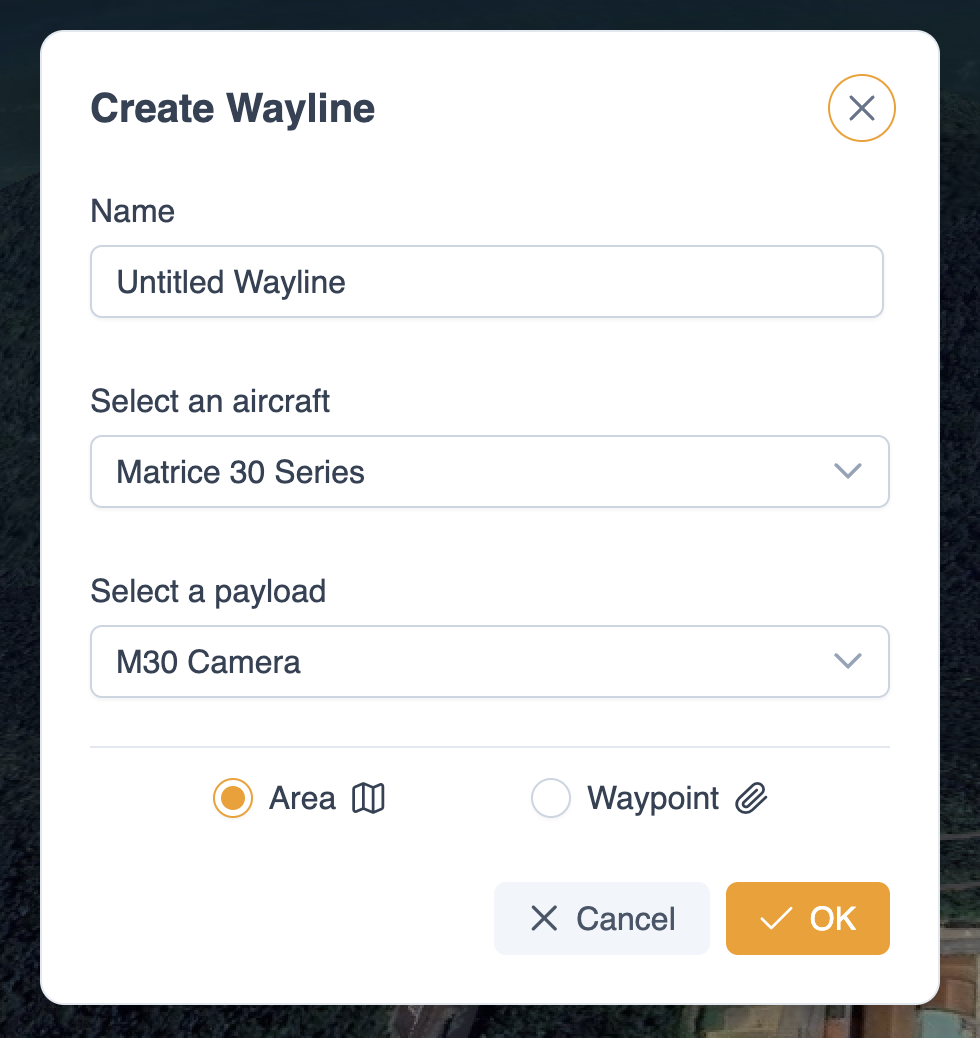980x1038 pixels.
Task: Click the paperclip icon beside Waypoint
Action: tap(751, 799)
